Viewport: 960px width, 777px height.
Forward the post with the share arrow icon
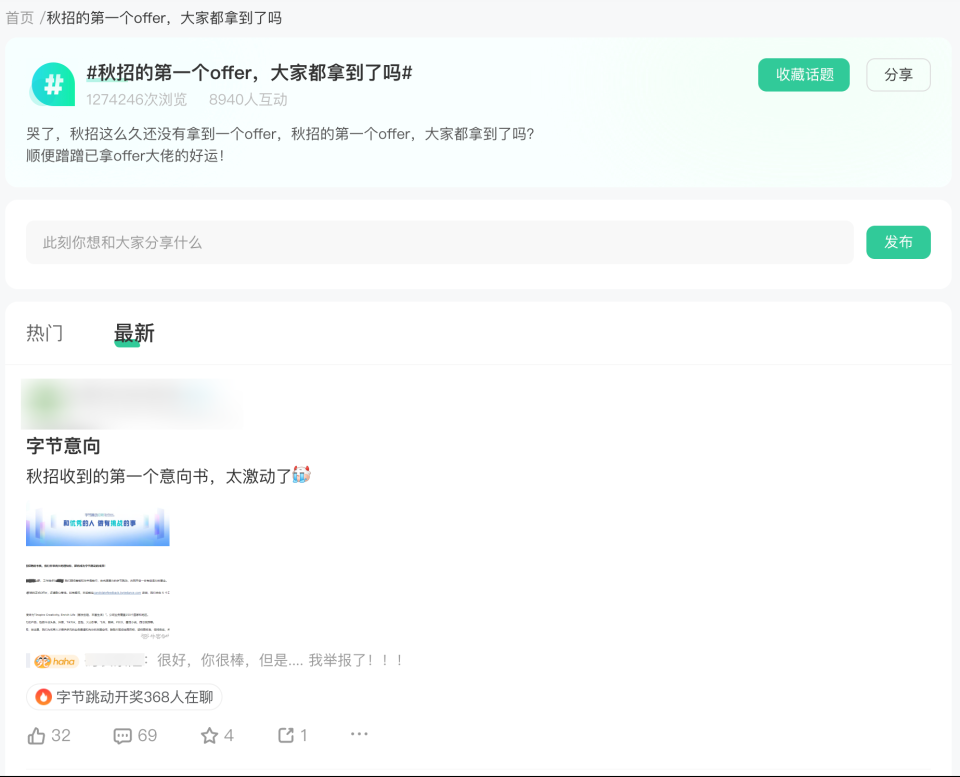point(284,735)
